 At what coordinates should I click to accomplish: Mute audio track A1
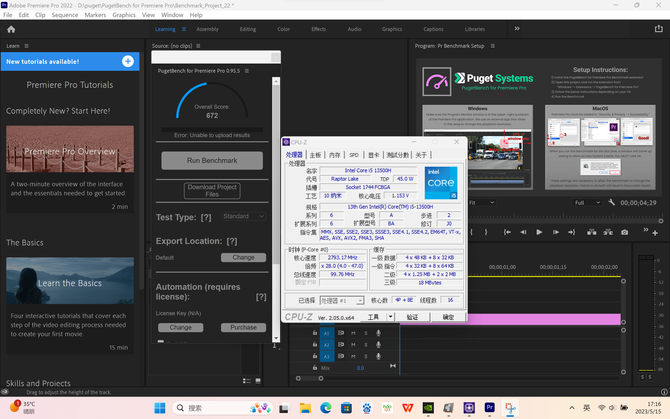click(353, 333)
